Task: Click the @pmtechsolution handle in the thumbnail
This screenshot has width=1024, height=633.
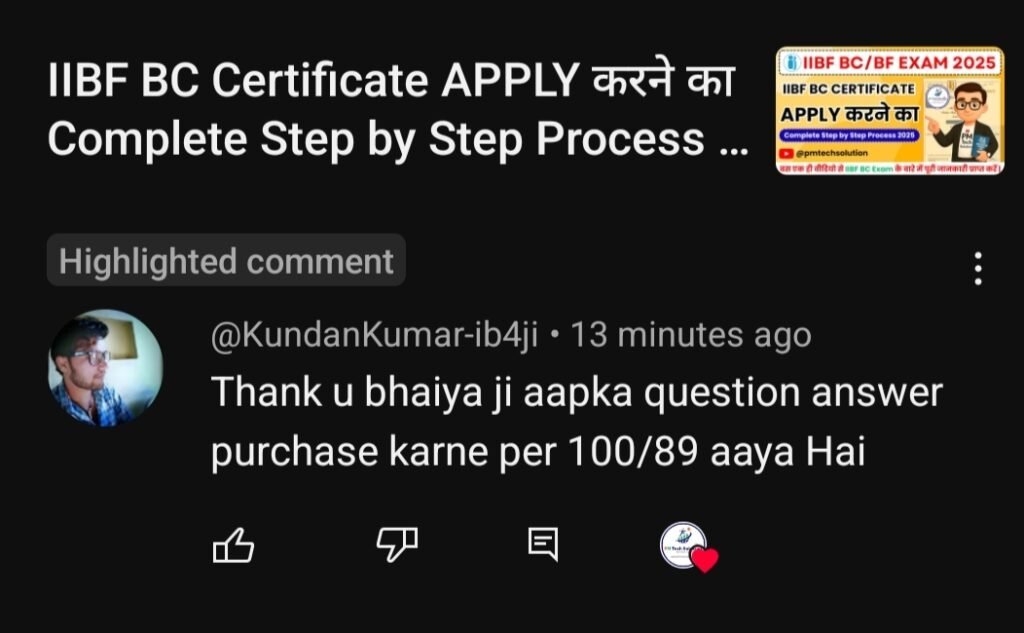Action: 831,154
